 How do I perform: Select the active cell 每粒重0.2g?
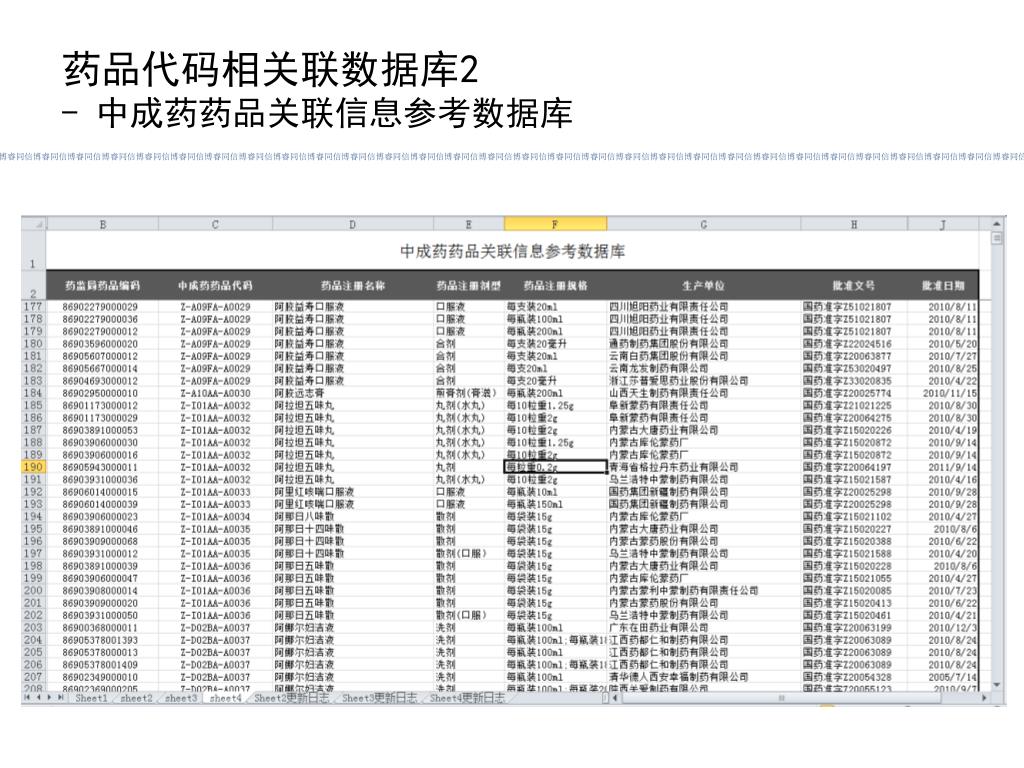(x=556, y=467)
